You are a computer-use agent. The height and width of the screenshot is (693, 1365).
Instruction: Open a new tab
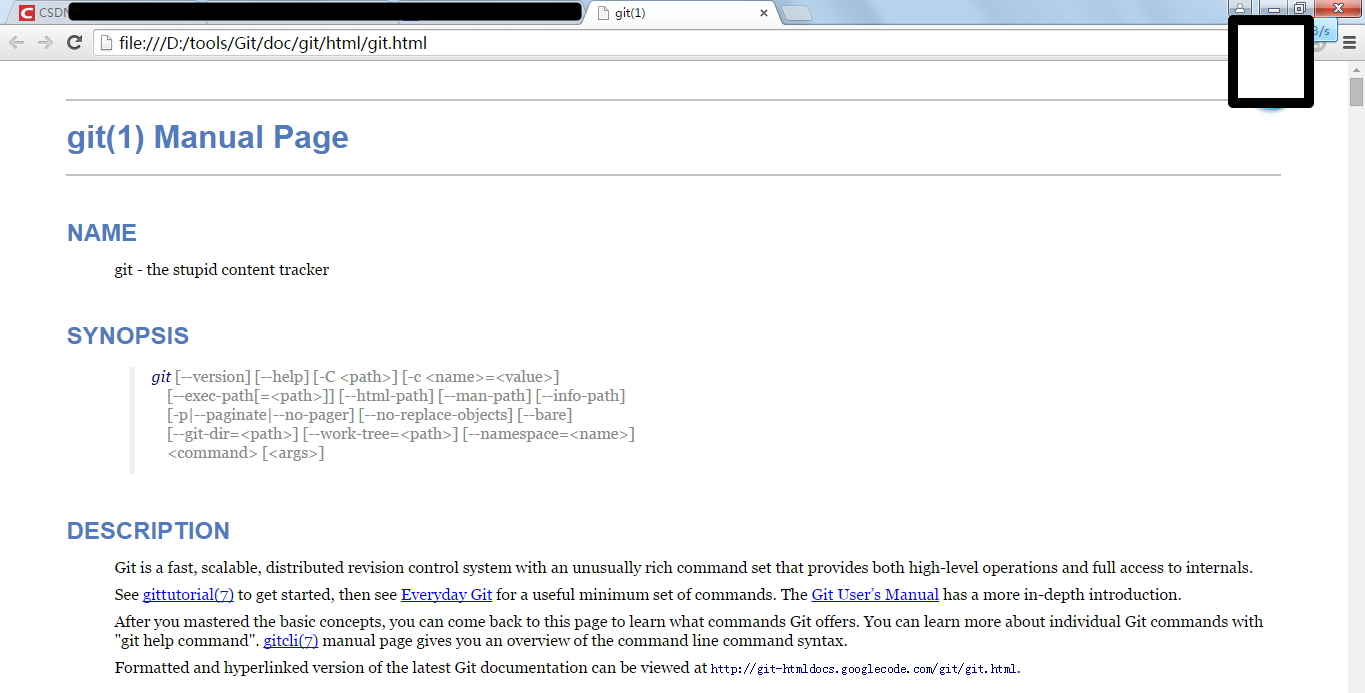[x=796, y=13]
